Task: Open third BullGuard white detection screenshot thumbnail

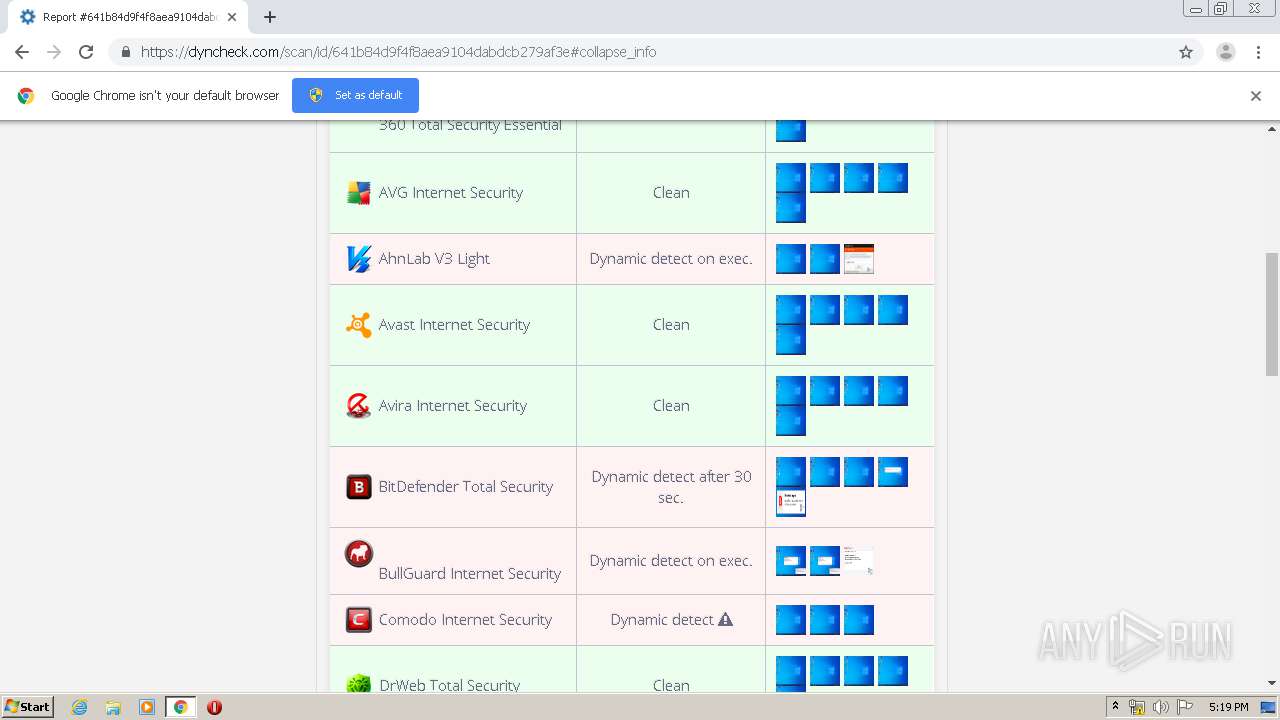Action: click(x=859, y=561)
